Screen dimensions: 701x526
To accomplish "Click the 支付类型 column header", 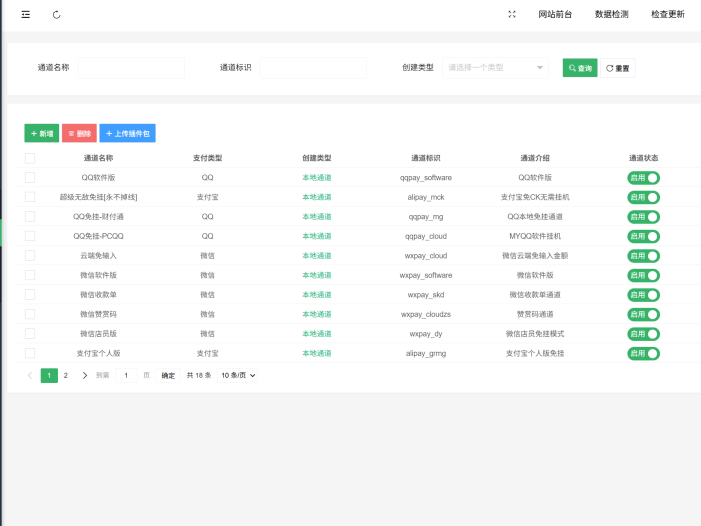I will tap(207, 158).
